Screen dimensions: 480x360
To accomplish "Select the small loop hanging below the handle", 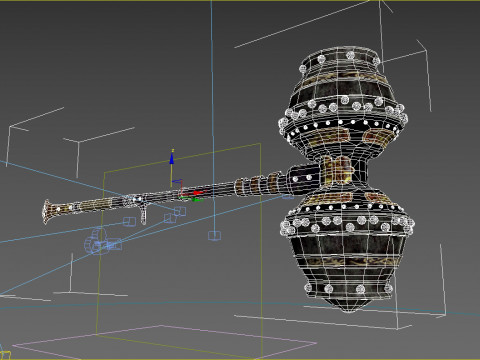I will click(x=143, y=215).
